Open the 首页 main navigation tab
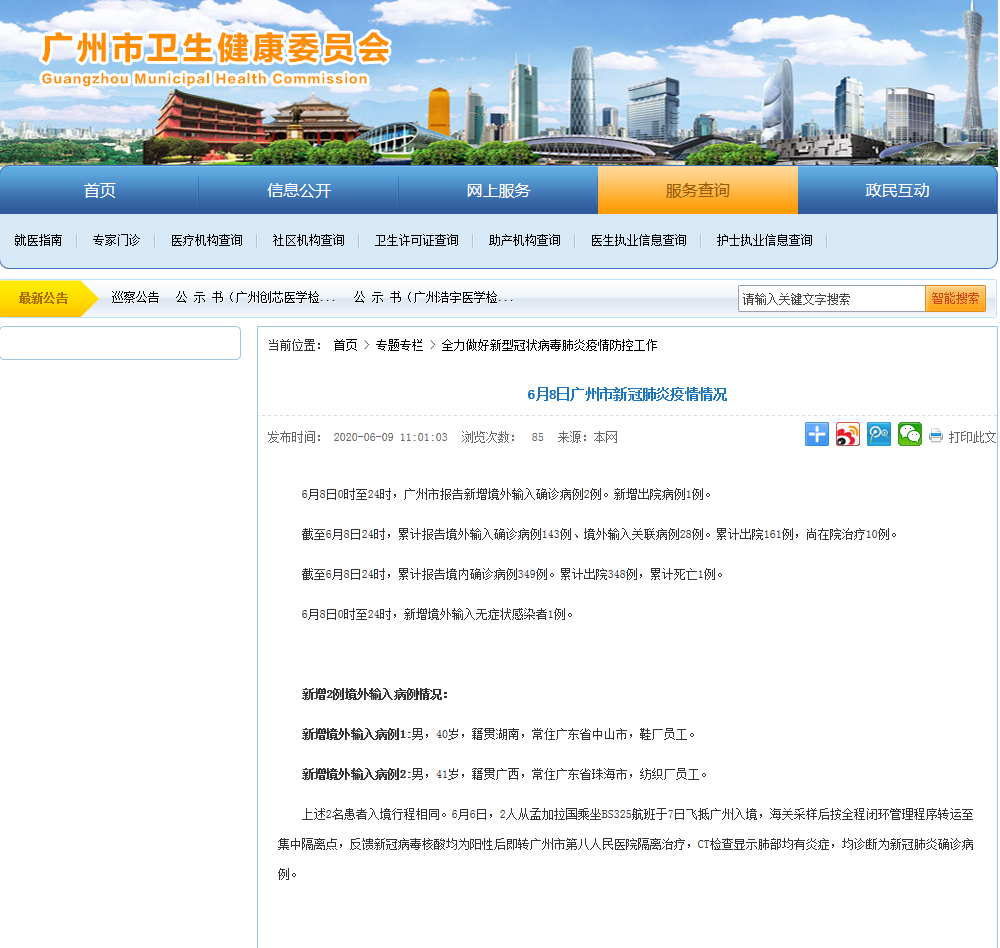The image size is (1000, 948). pos(99,190)
